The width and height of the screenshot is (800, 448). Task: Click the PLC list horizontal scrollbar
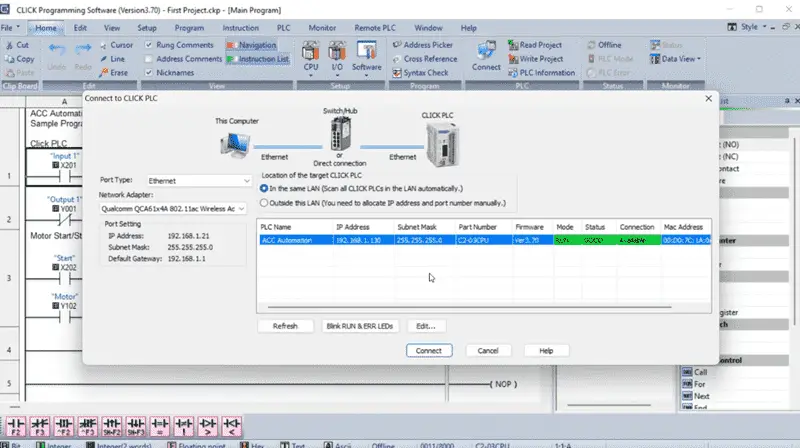point(469,307)
